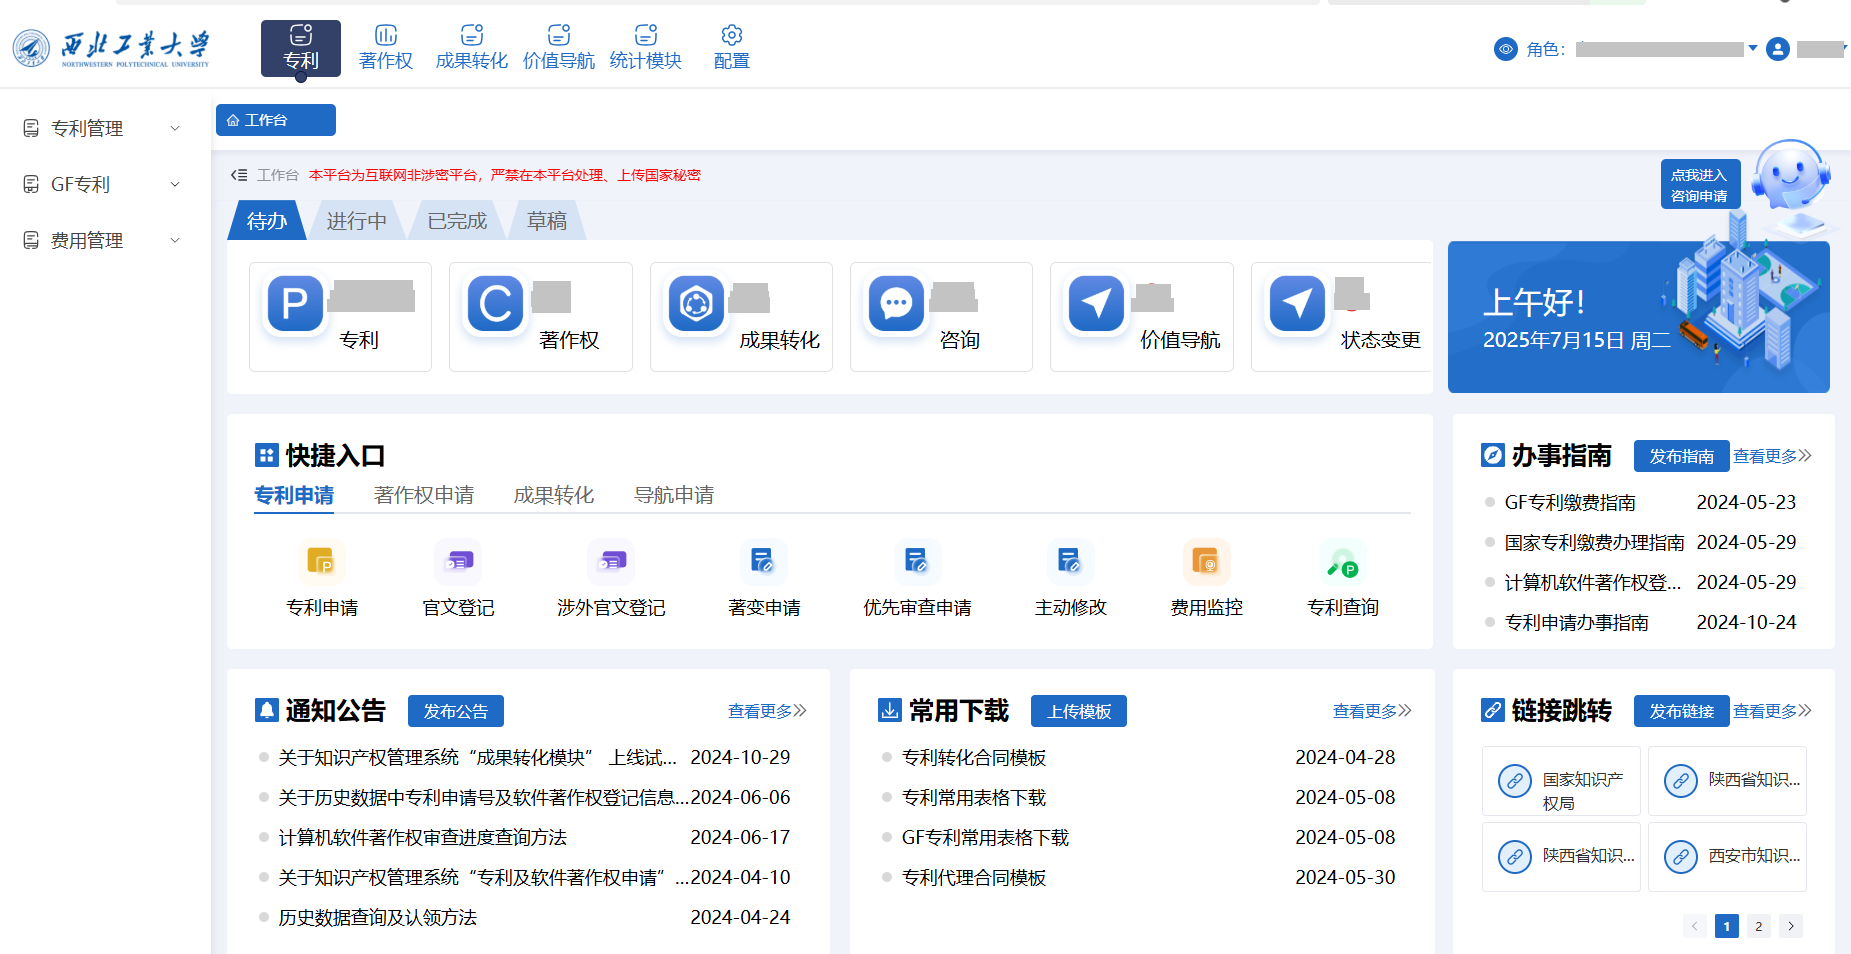The width and height of the screenshot is (1851, 954).
Task: Click the 官文登记 shortcut icon
Action: click(458, 563)
